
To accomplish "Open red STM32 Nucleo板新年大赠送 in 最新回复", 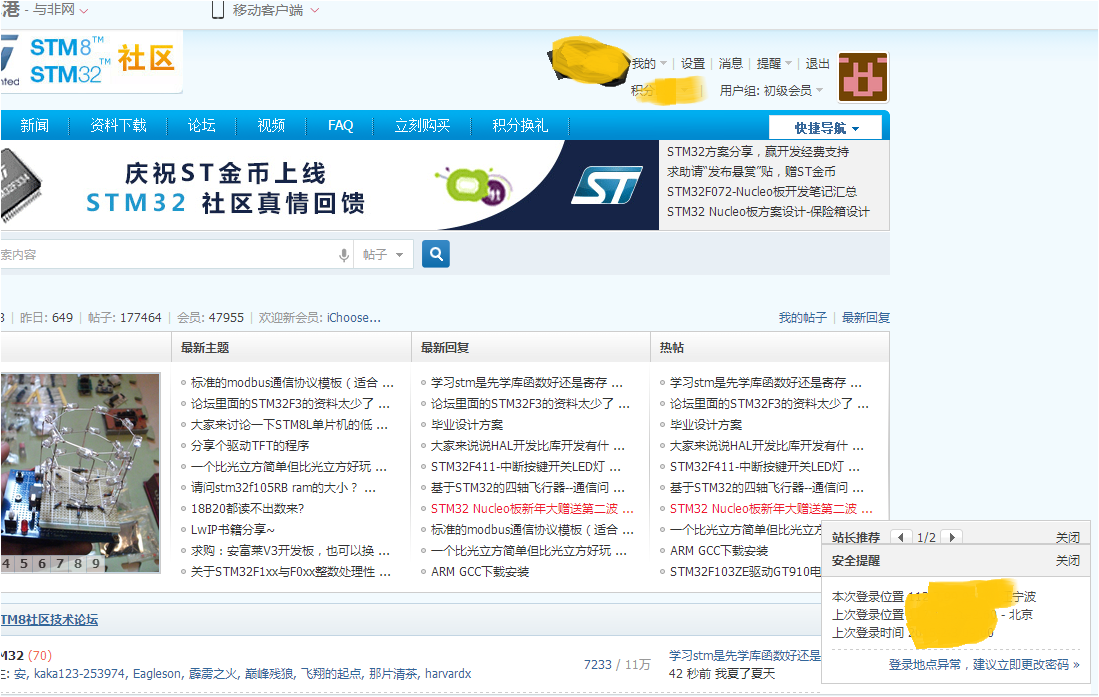I will click(532, 509).
